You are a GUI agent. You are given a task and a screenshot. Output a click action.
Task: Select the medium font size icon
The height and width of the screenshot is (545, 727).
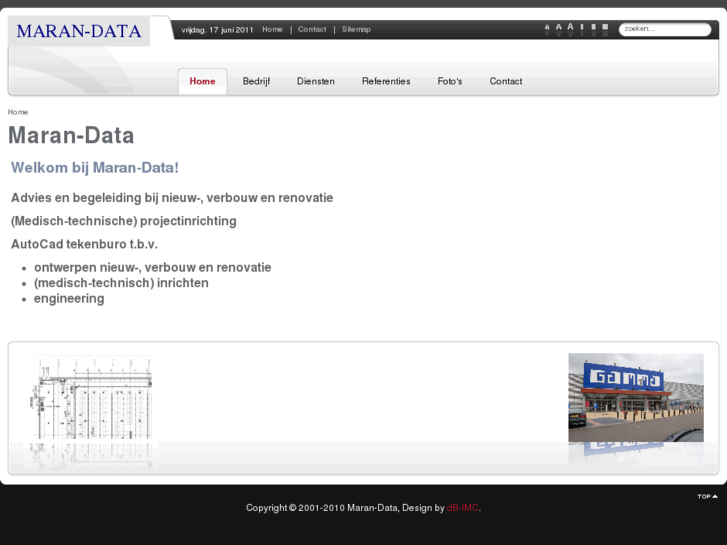tap(559, 29)
